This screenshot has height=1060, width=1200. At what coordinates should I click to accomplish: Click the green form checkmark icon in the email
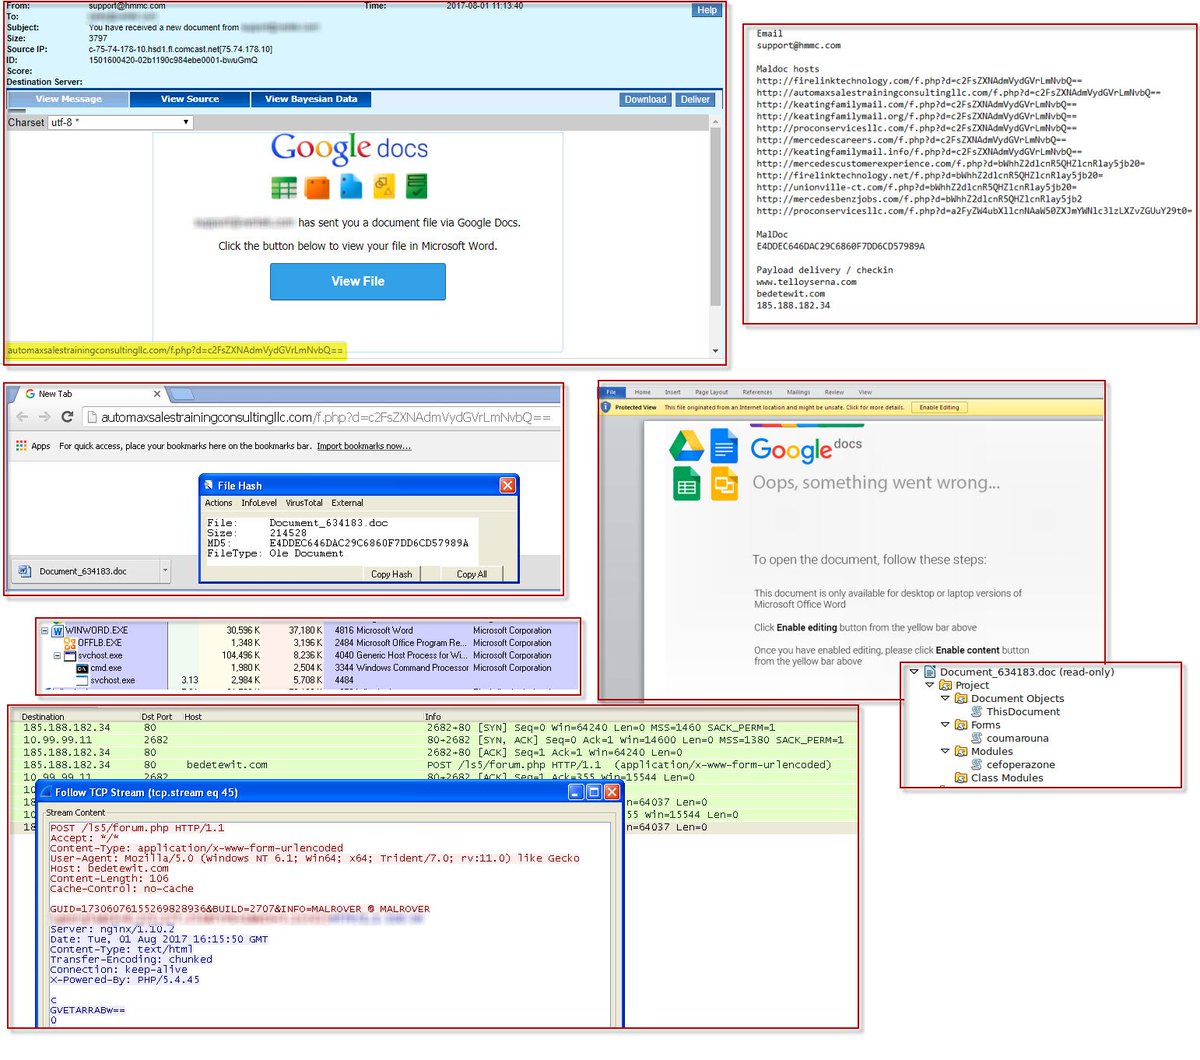[x=417, y=186]
